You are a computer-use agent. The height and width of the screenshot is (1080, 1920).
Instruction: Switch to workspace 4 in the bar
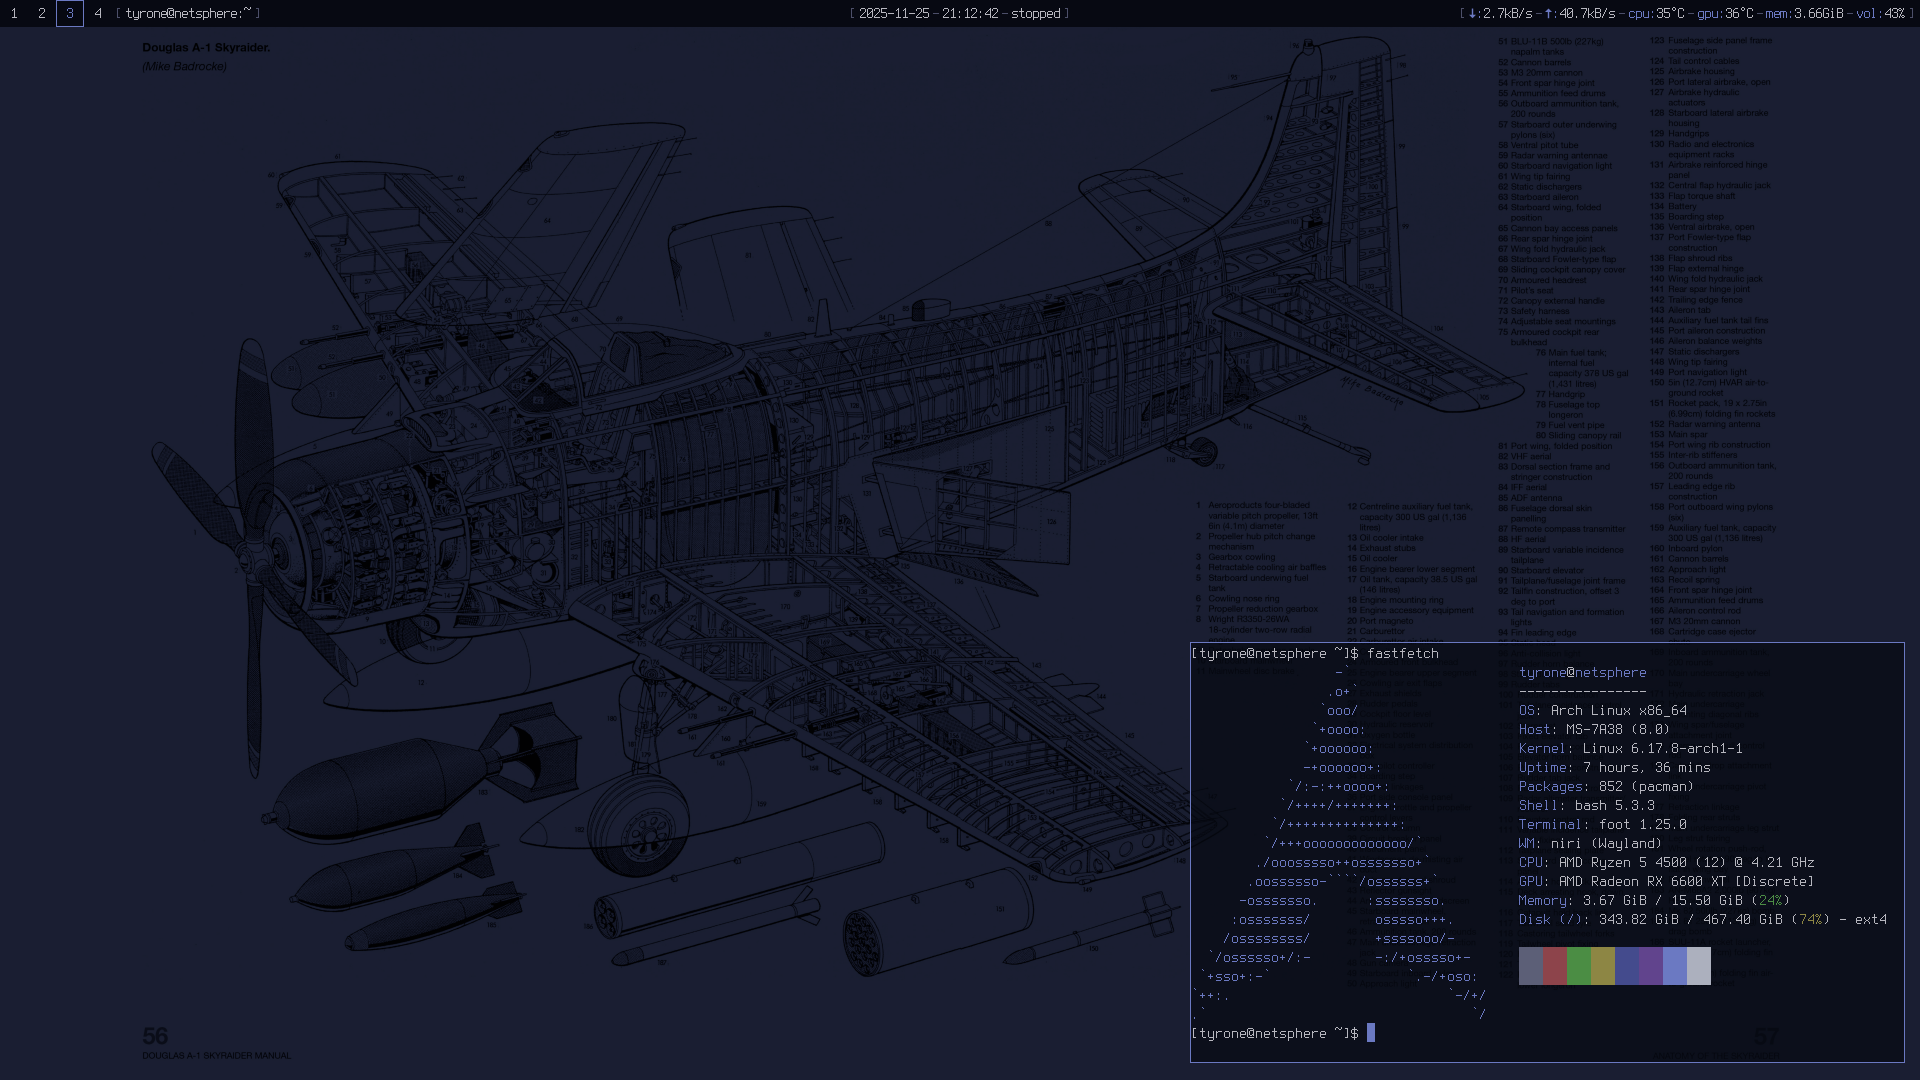(98, 14)
